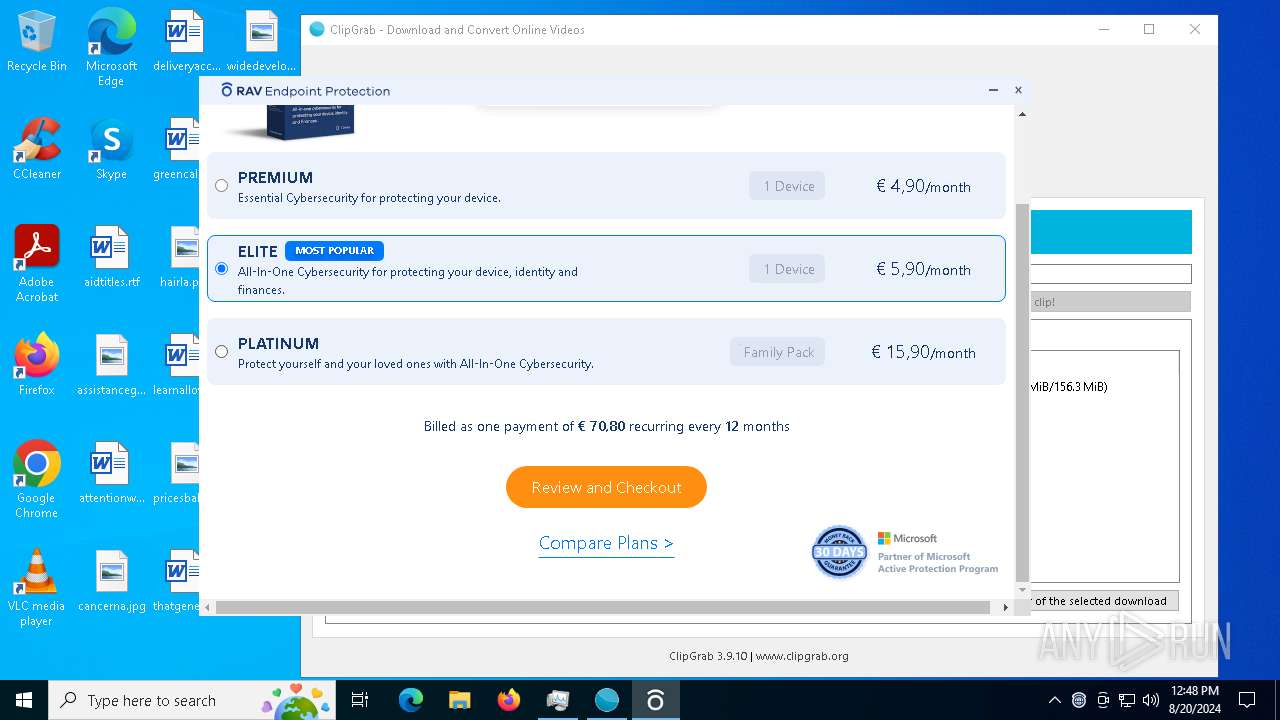Click the Windows Start button

point(24,700)
